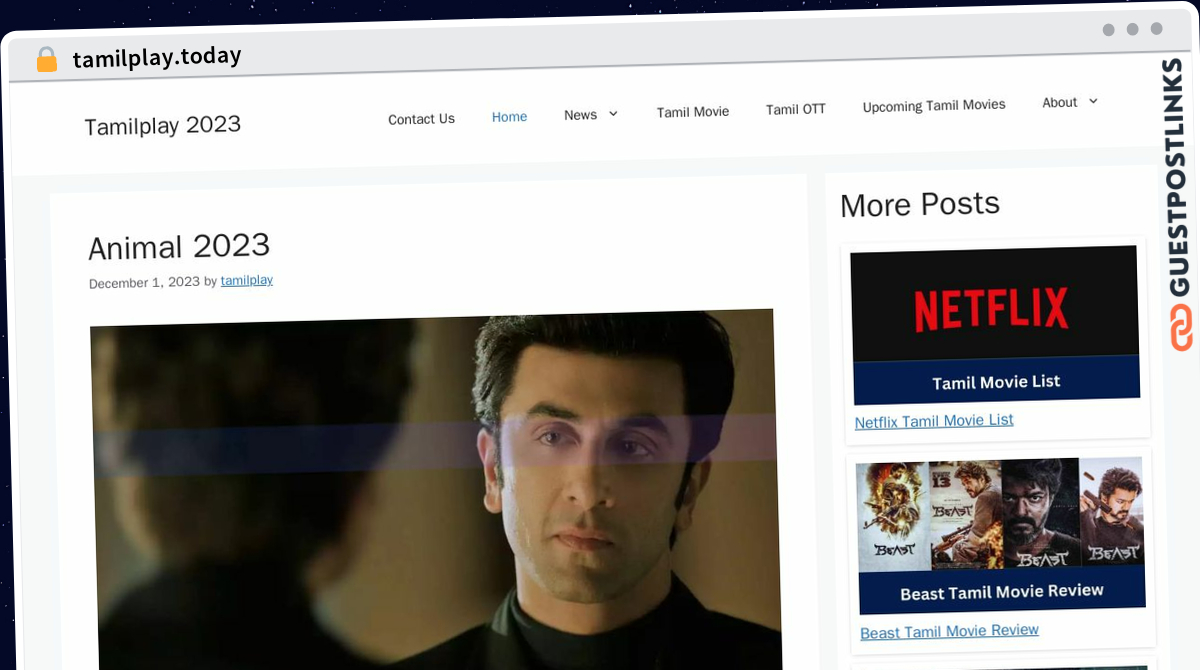Open the Tamil Movie menu item
The width and height of the screenshot is (1200, 670).
[693, 112]
